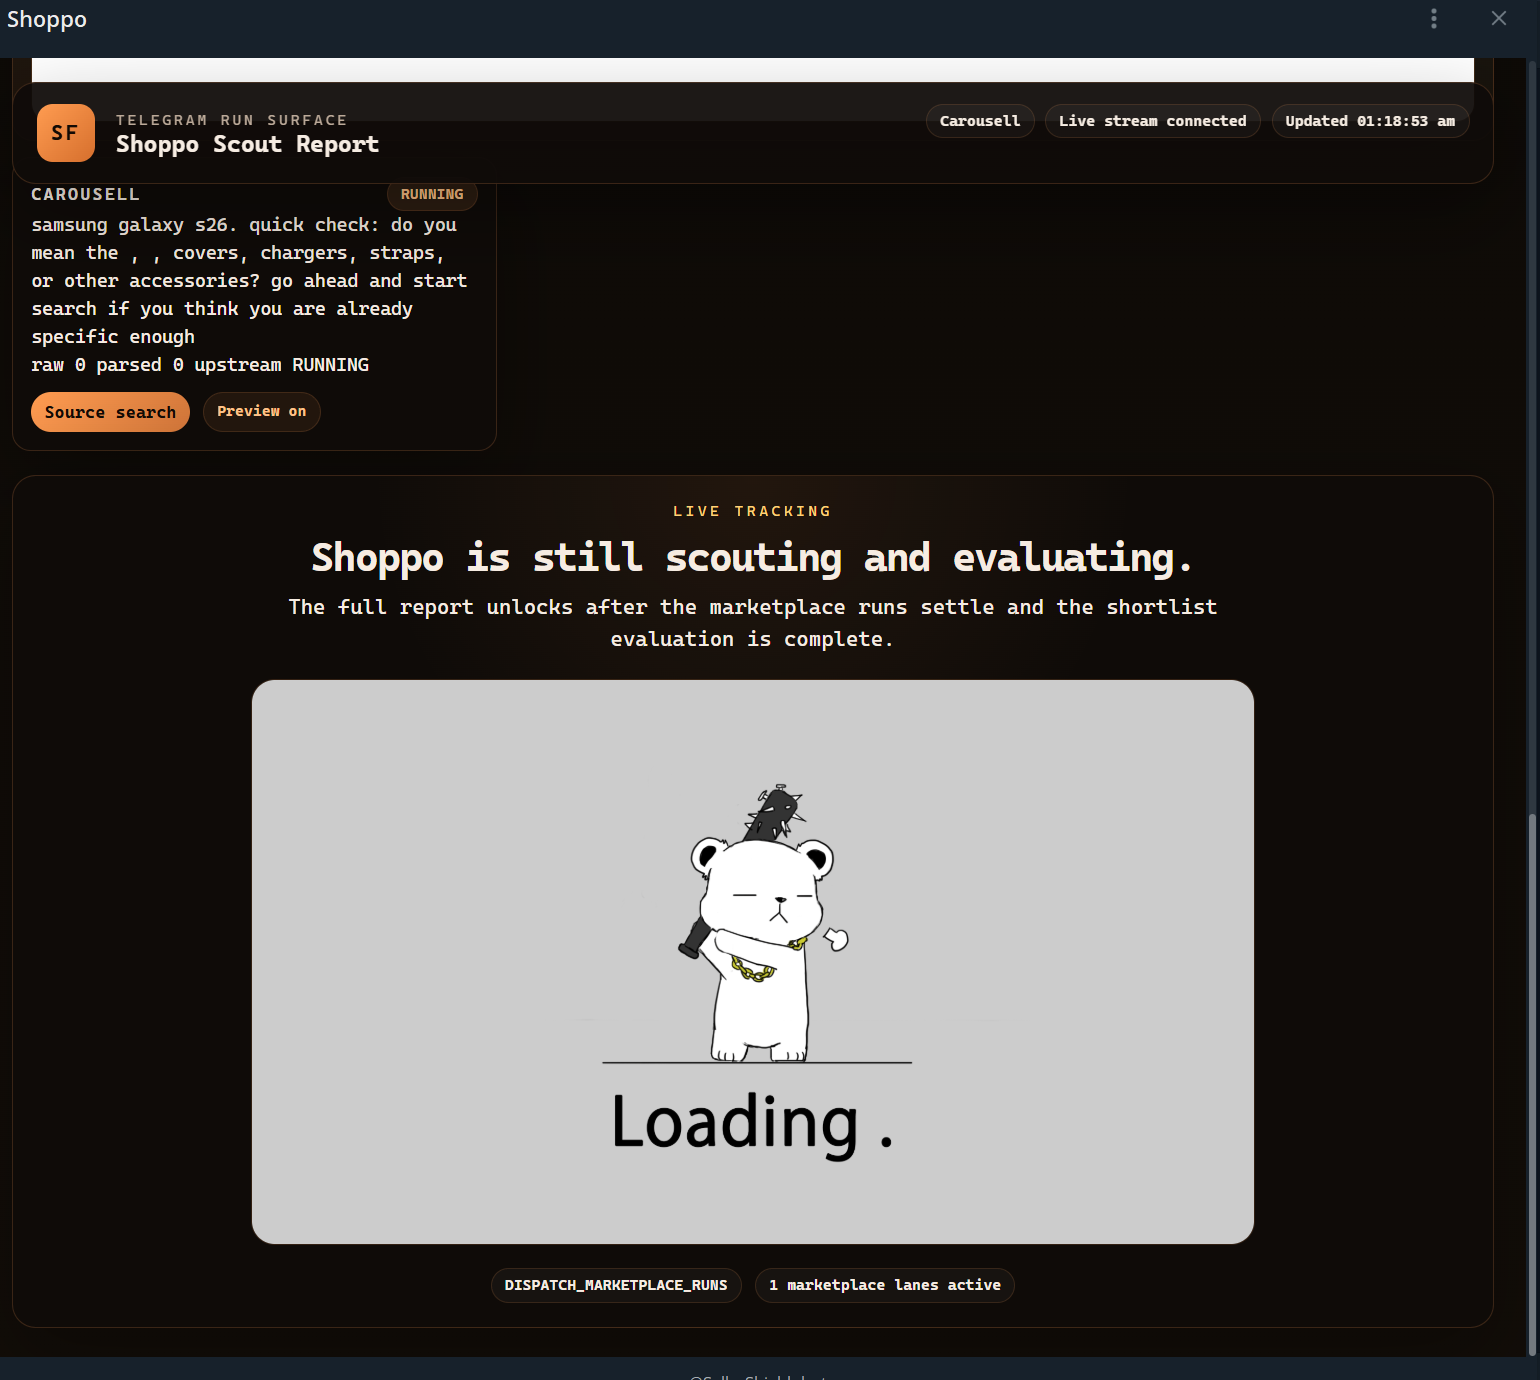Click the RUNNING badge on the Carousell card

[x=432, y=194]
